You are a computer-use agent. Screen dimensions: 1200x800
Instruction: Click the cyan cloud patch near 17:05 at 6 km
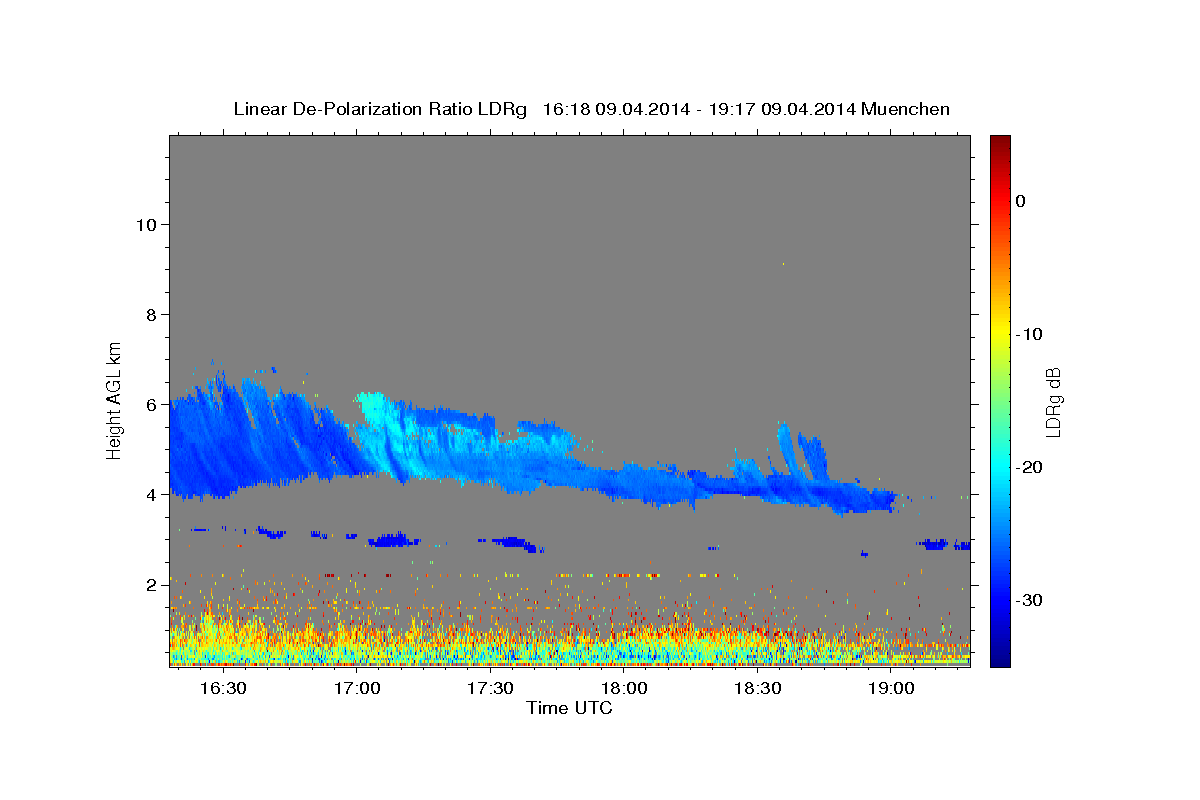pyautogui.click(x=372, y=408)
